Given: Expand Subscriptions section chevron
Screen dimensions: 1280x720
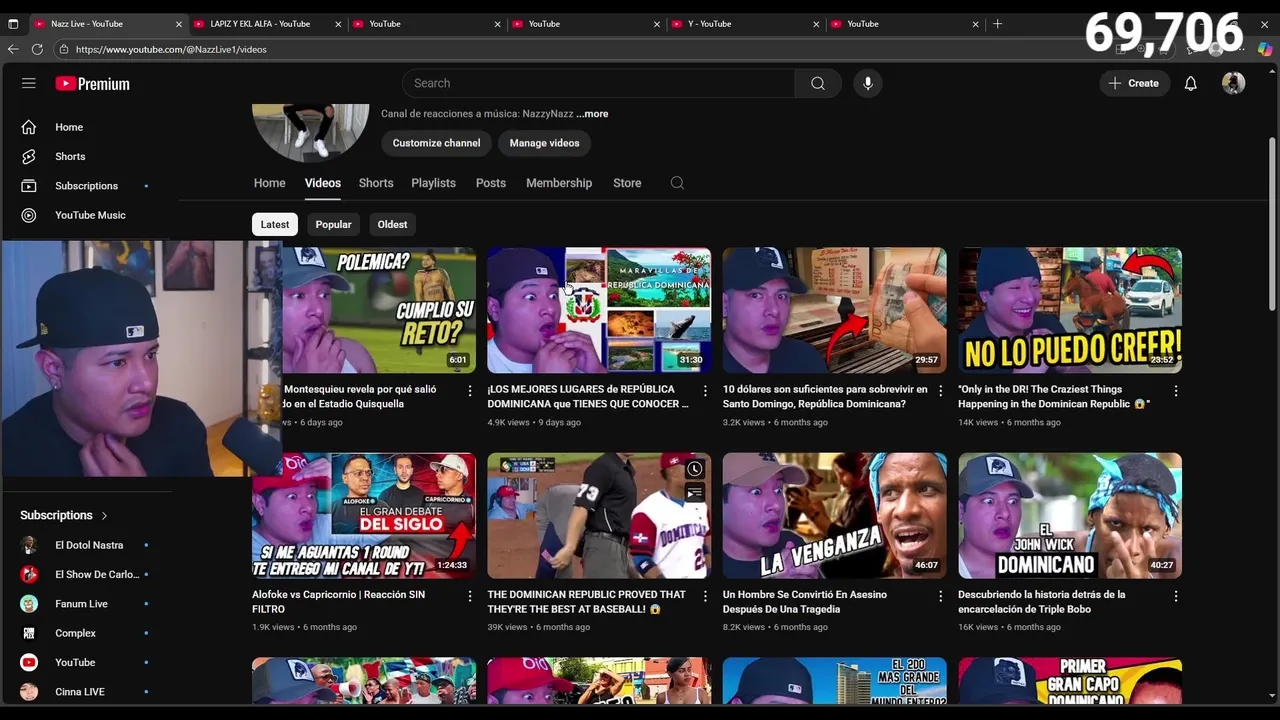Looking at the screenshot, I should [104, 516].
